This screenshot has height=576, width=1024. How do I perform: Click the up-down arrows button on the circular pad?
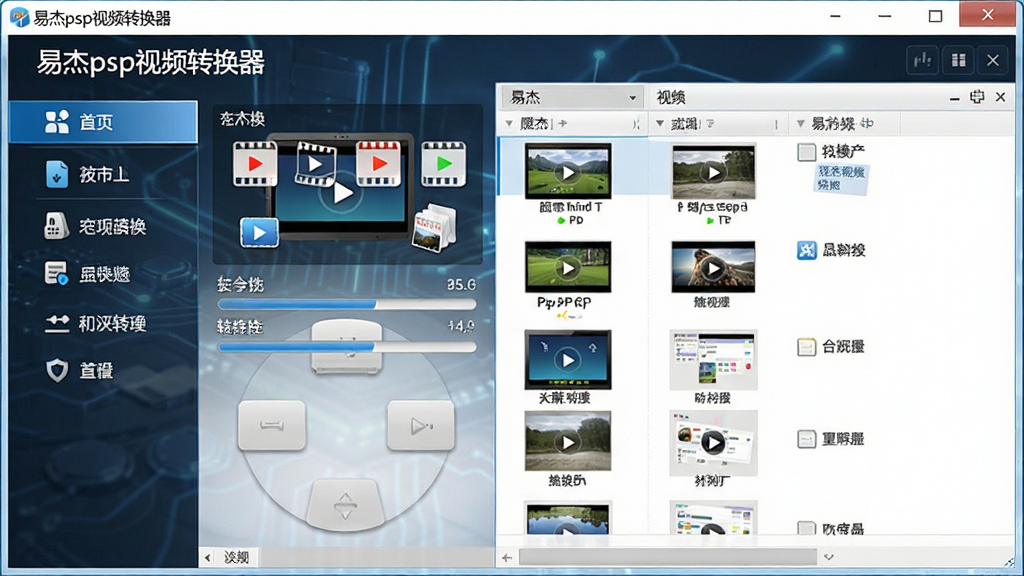click(345, 504)
